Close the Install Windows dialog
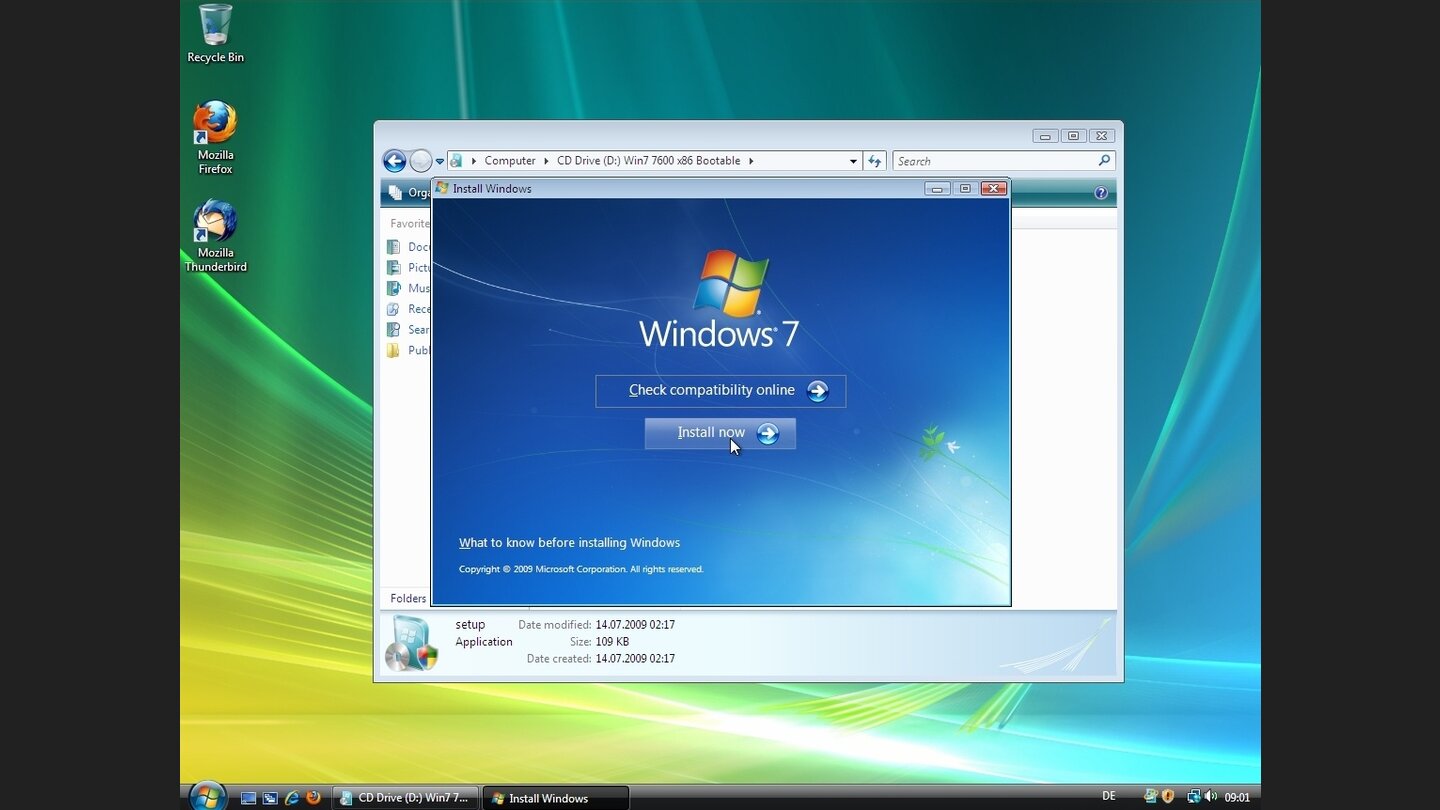Screen dimensions: 1440x810 coord(993,188)
